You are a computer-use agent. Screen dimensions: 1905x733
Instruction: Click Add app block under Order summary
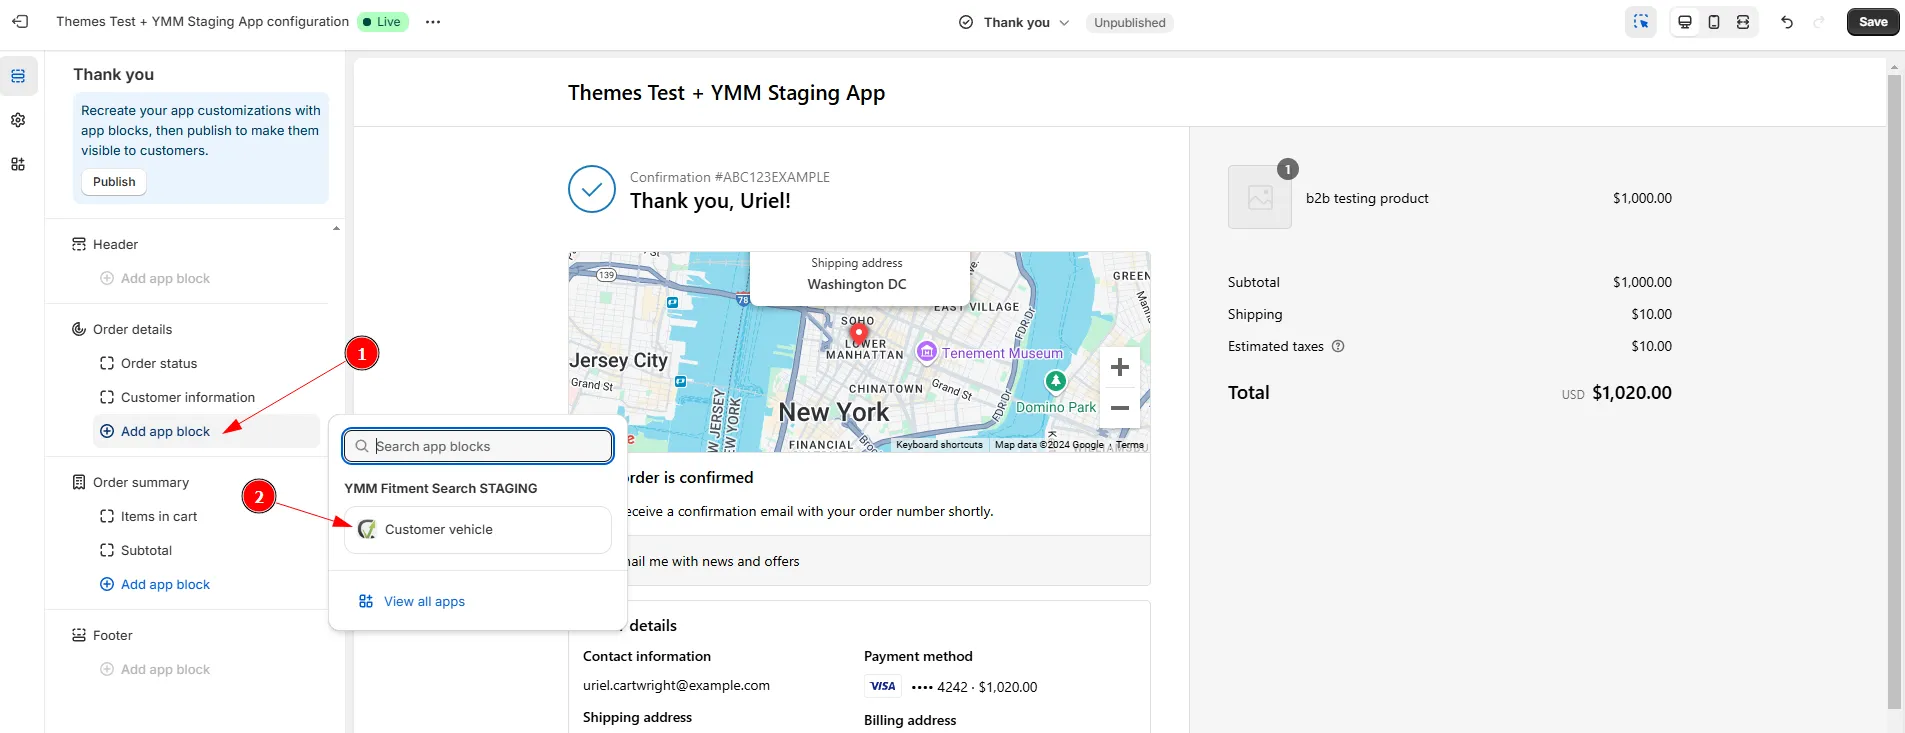165,584
